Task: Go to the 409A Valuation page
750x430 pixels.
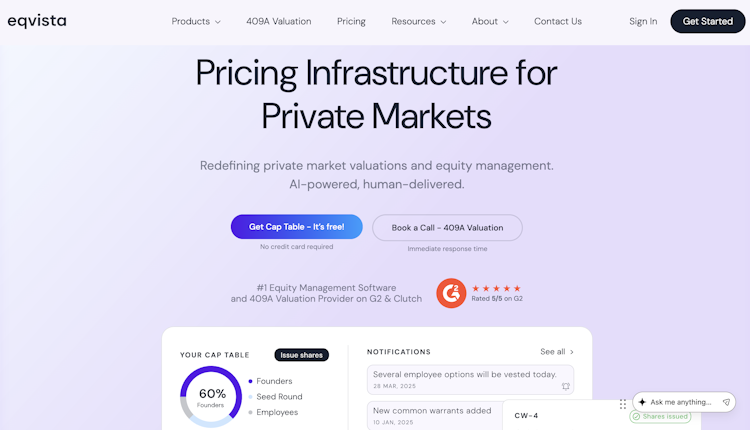Action: coord(279,21)
